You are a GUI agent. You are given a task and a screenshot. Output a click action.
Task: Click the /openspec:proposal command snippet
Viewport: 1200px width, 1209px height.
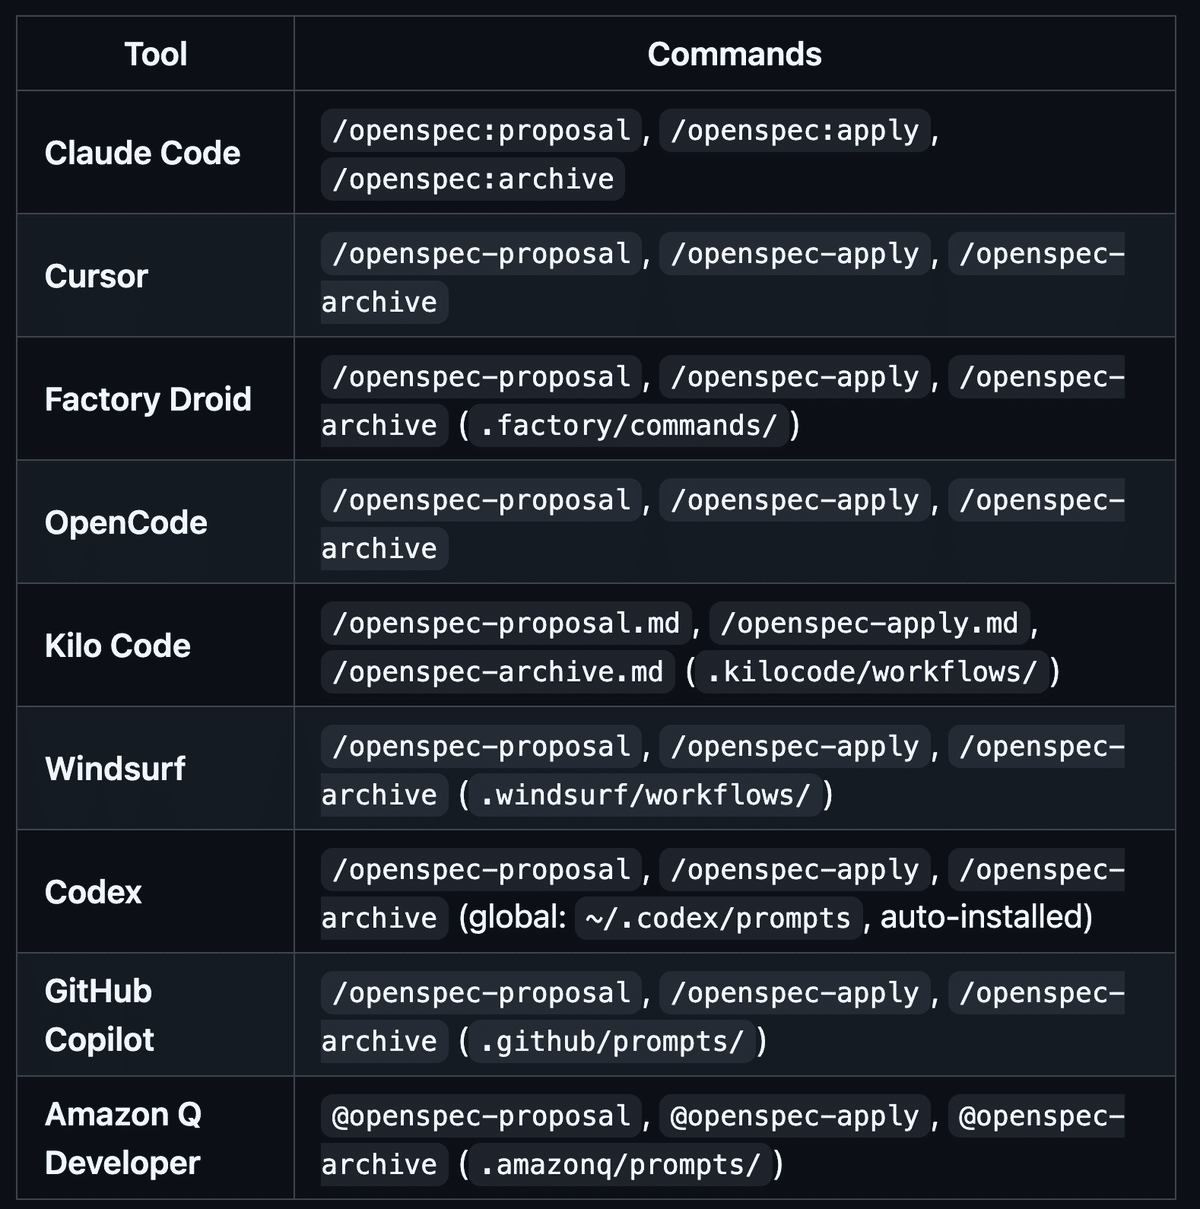481,131
